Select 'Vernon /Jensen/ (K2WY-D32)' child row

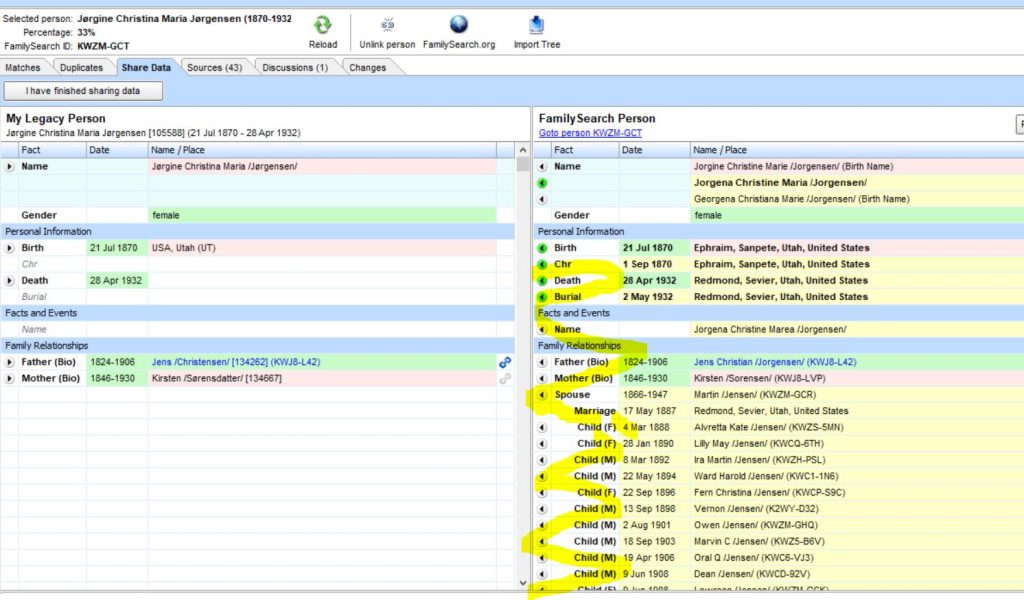(780, 509)
